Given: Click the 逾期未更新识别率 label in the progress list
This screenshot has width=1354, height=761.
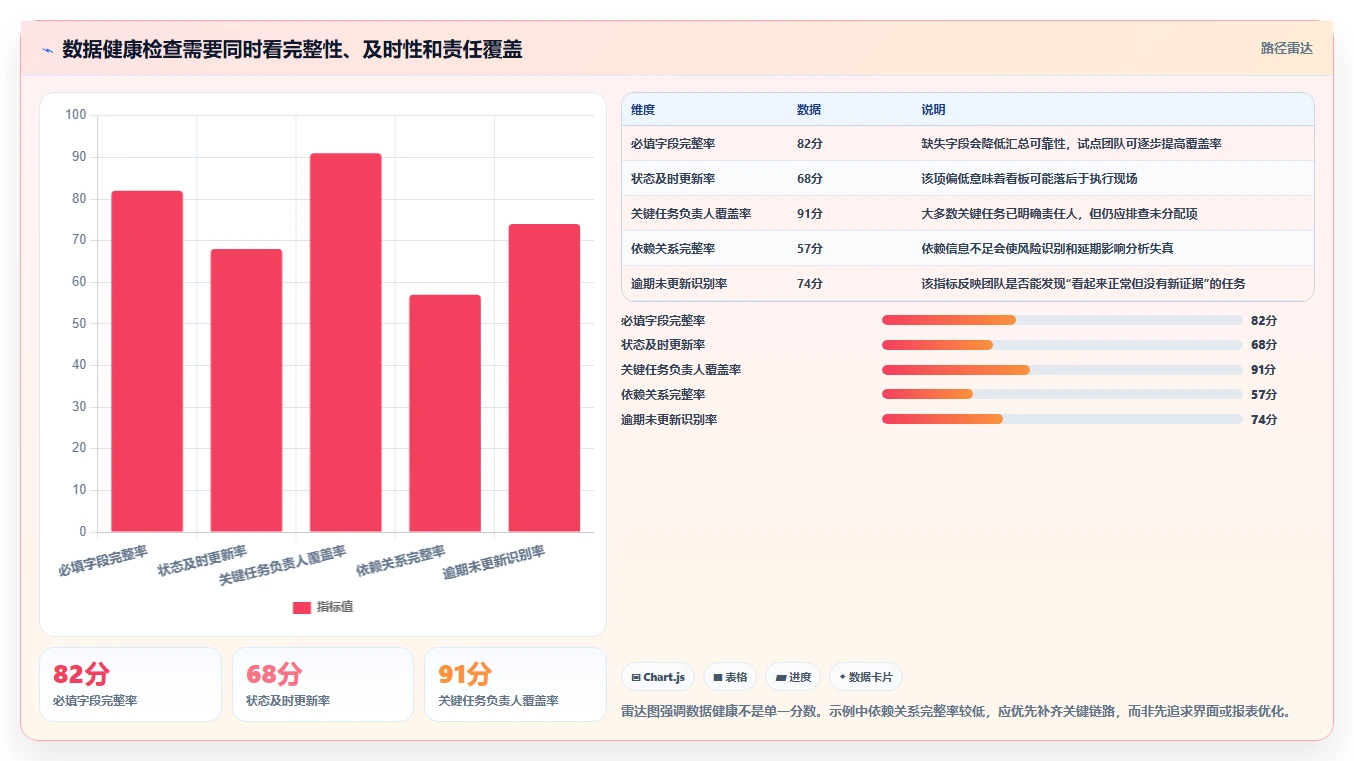Looking at the screenshot, I should [669, 420].
